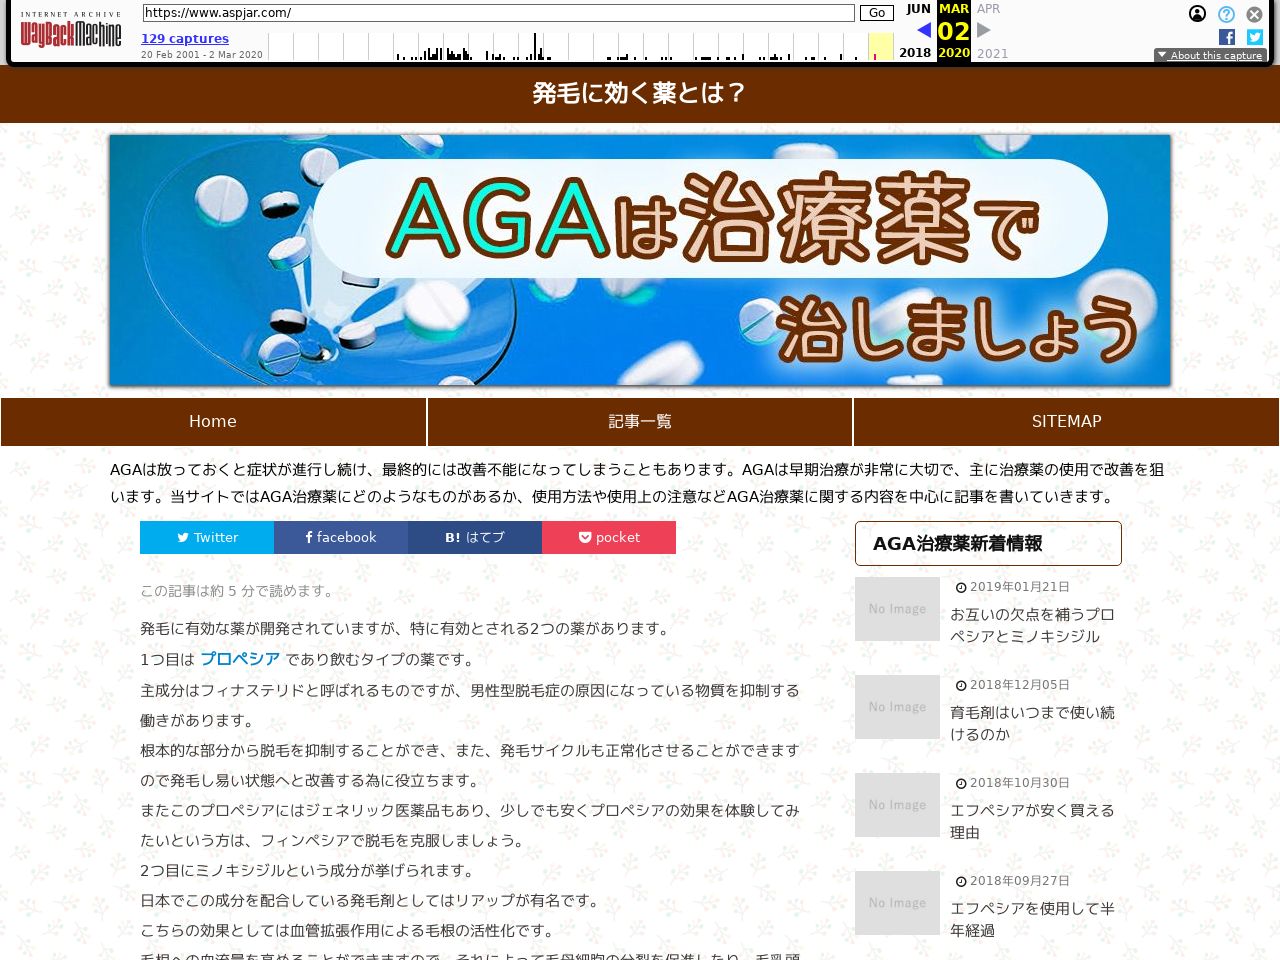Share capture via Facebook icon in toolbar
The image size is (1280, 960).
1227,37
